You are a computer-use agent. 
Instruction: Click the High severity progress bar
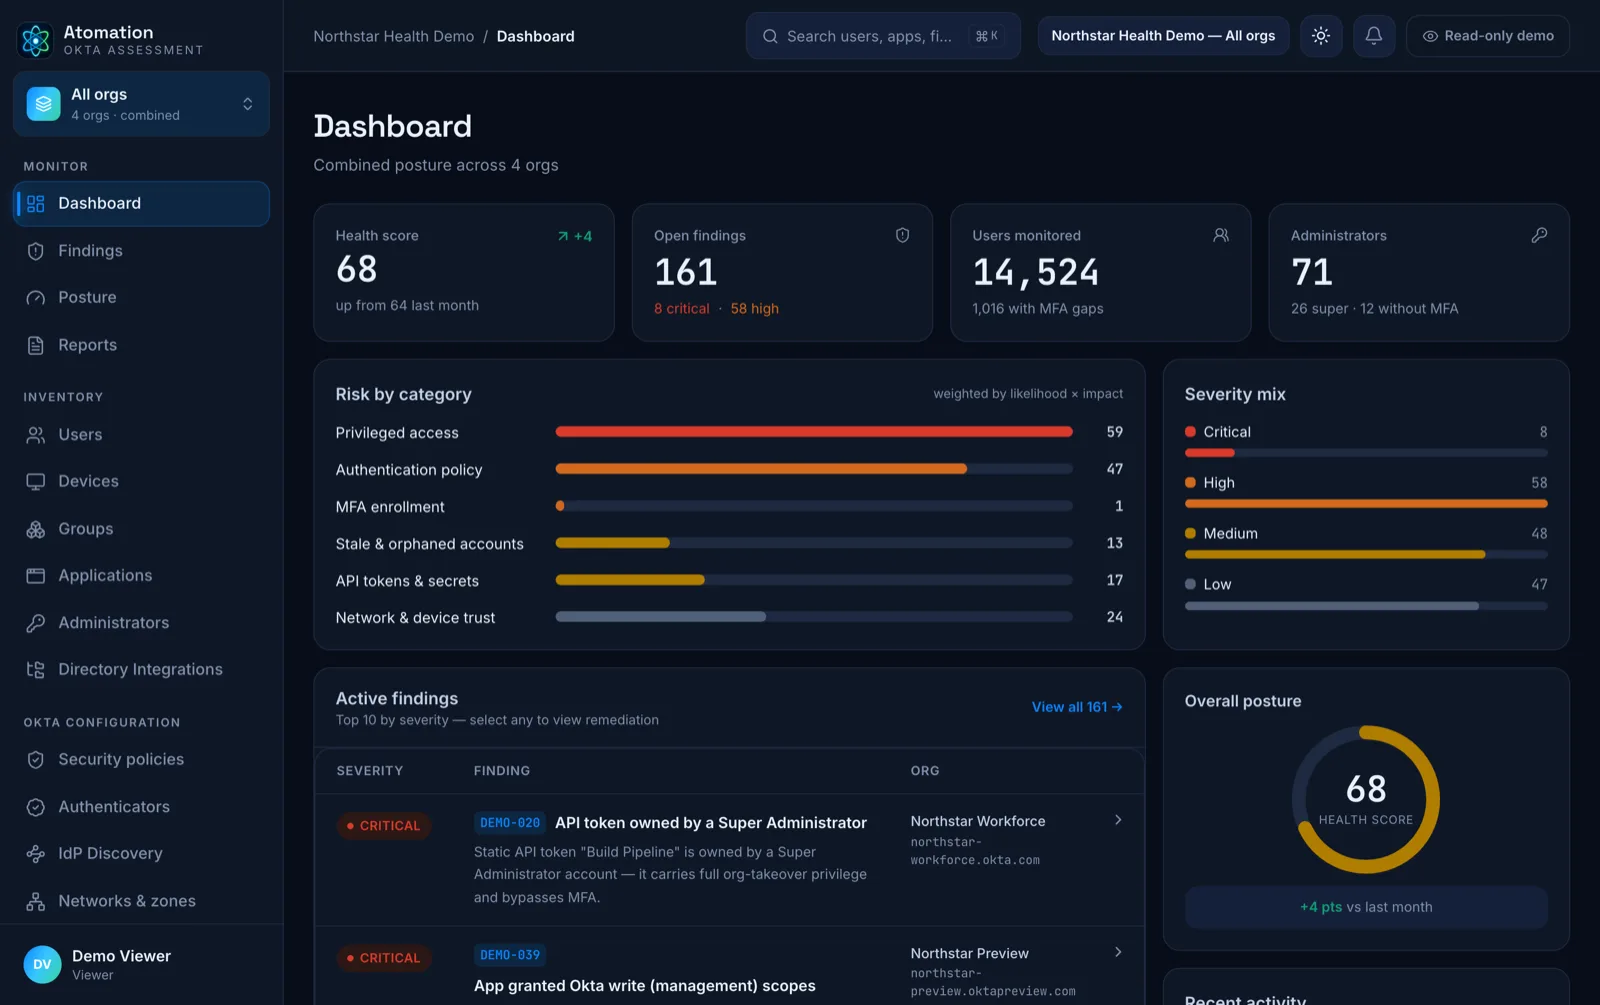tap(1366, 503)
